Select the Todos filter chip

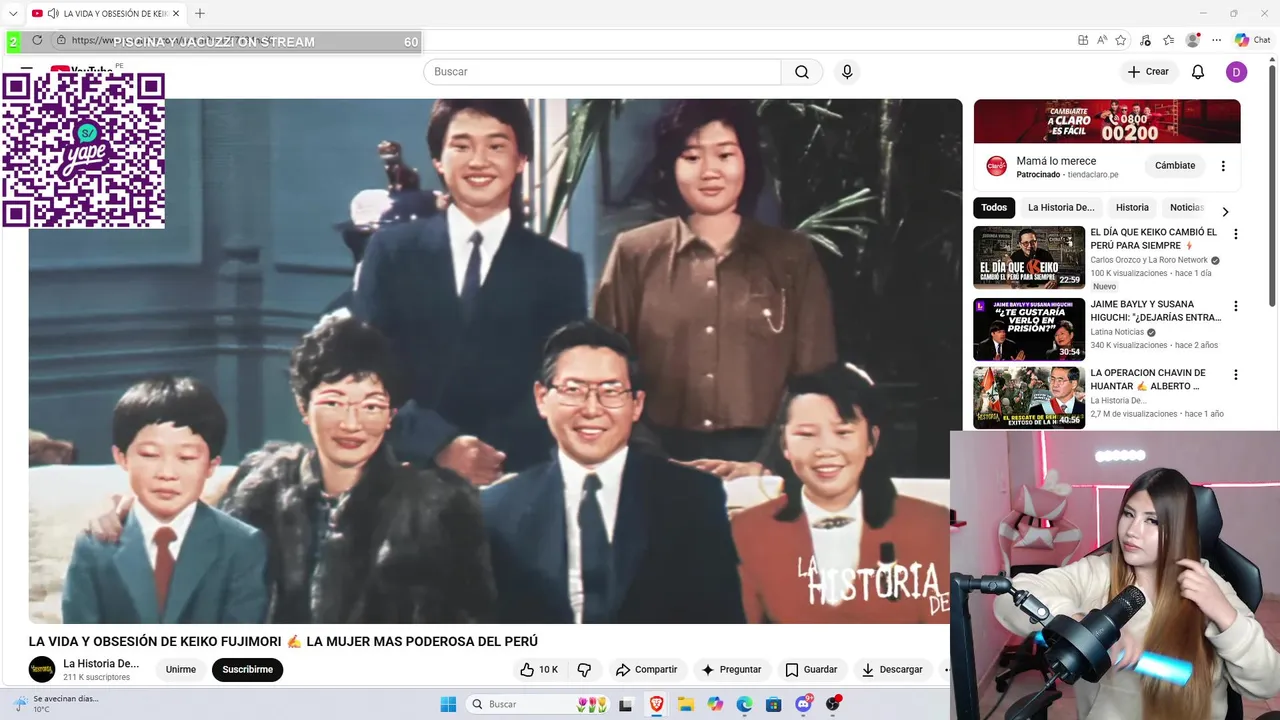(994, 208)
